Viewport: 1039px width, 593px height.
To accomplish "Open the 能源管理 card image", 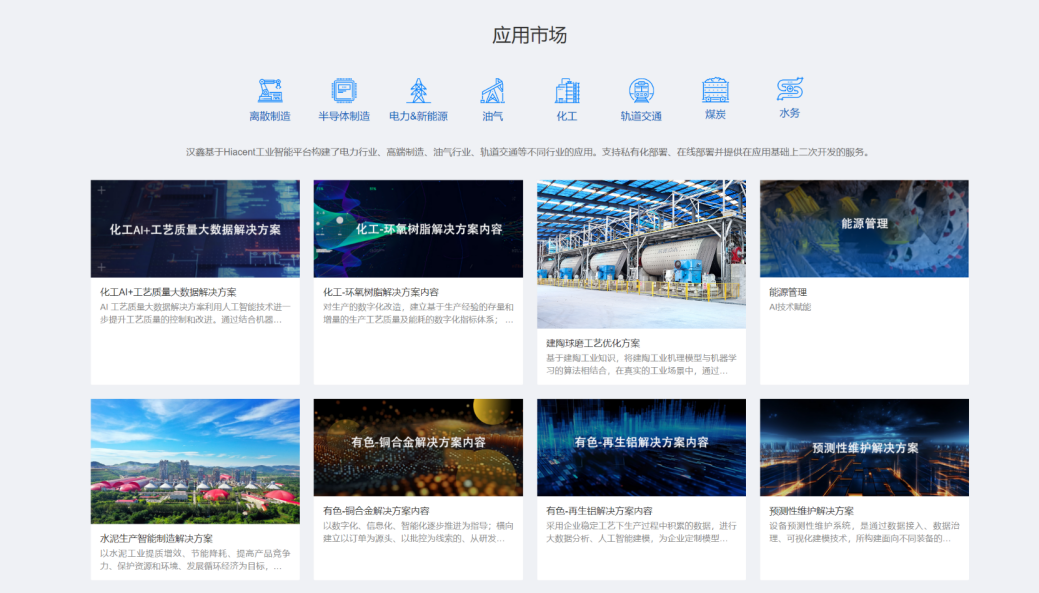I will [x=864, y=229].
